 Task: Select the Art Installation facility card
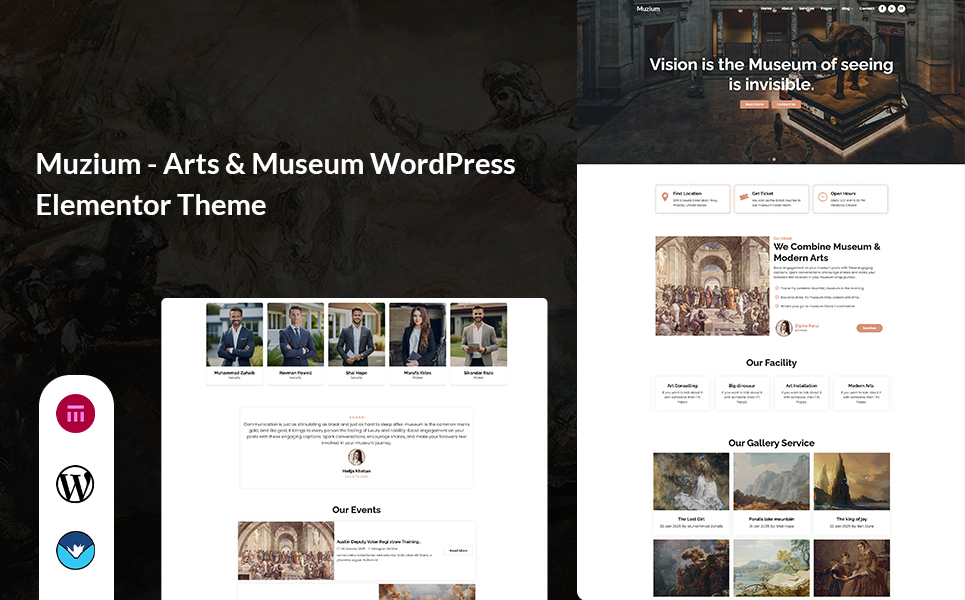801,393
